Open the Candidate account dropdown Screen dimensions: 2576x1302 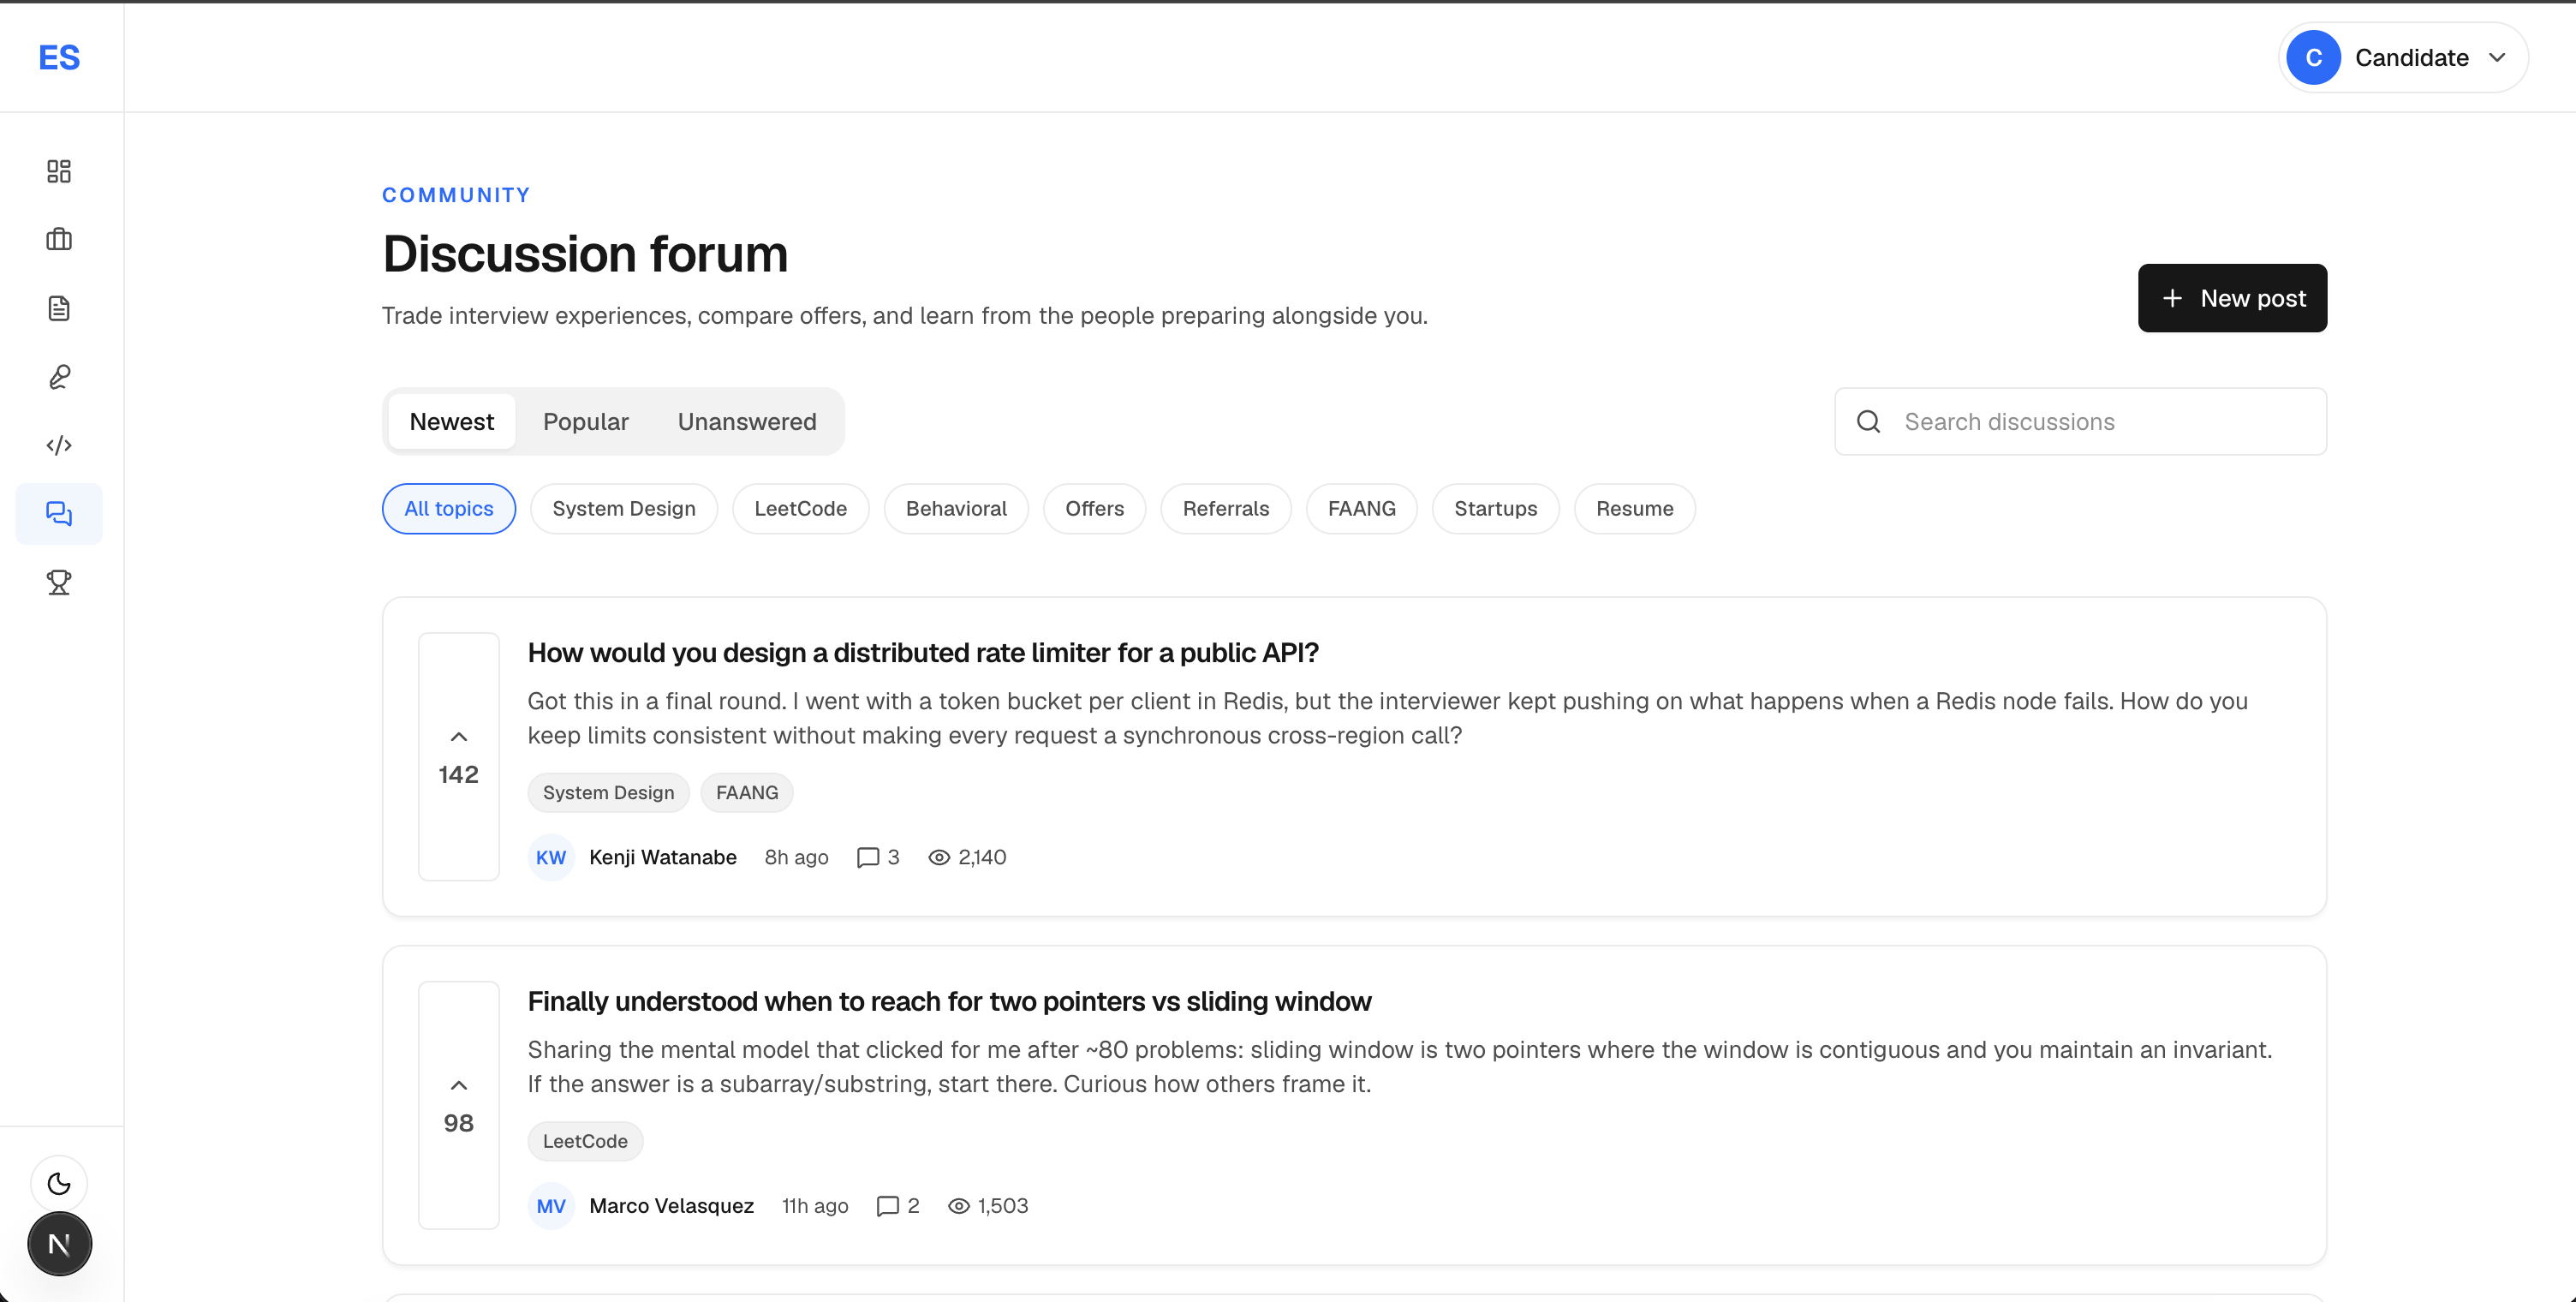pyautogui.click(x=2403, y=58)
